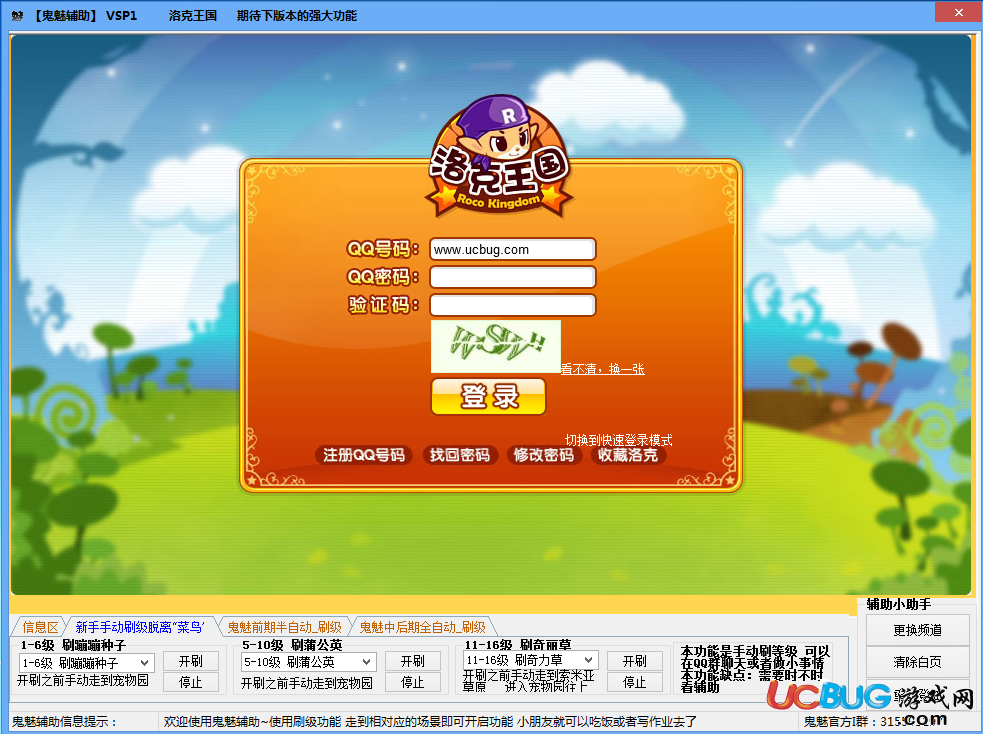Click the 更换频道 button
Image resolution: width=983 pixels, height=734 pixels.
918,630
